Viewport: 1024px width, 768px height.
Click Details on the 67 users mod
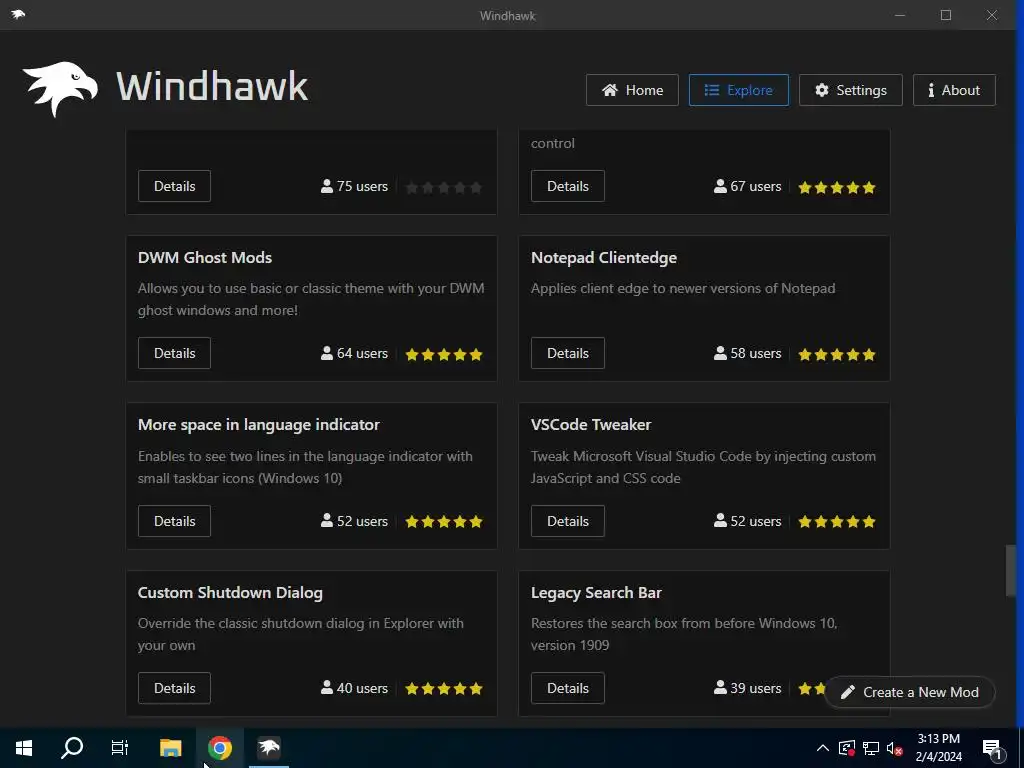pyautogui.click(x=568, y=186)
